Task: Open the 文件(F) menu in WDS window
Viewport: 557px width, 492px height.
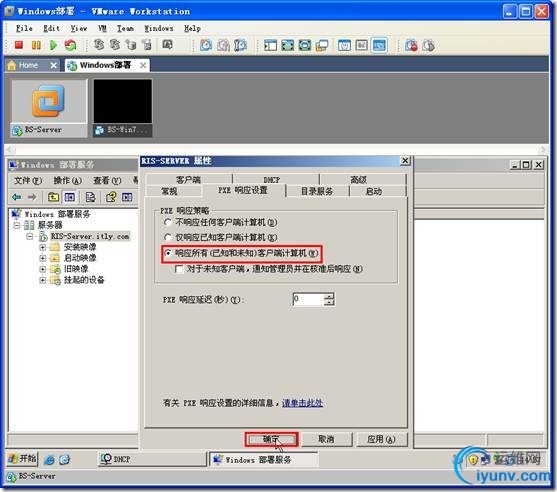Action: point(28,181)
